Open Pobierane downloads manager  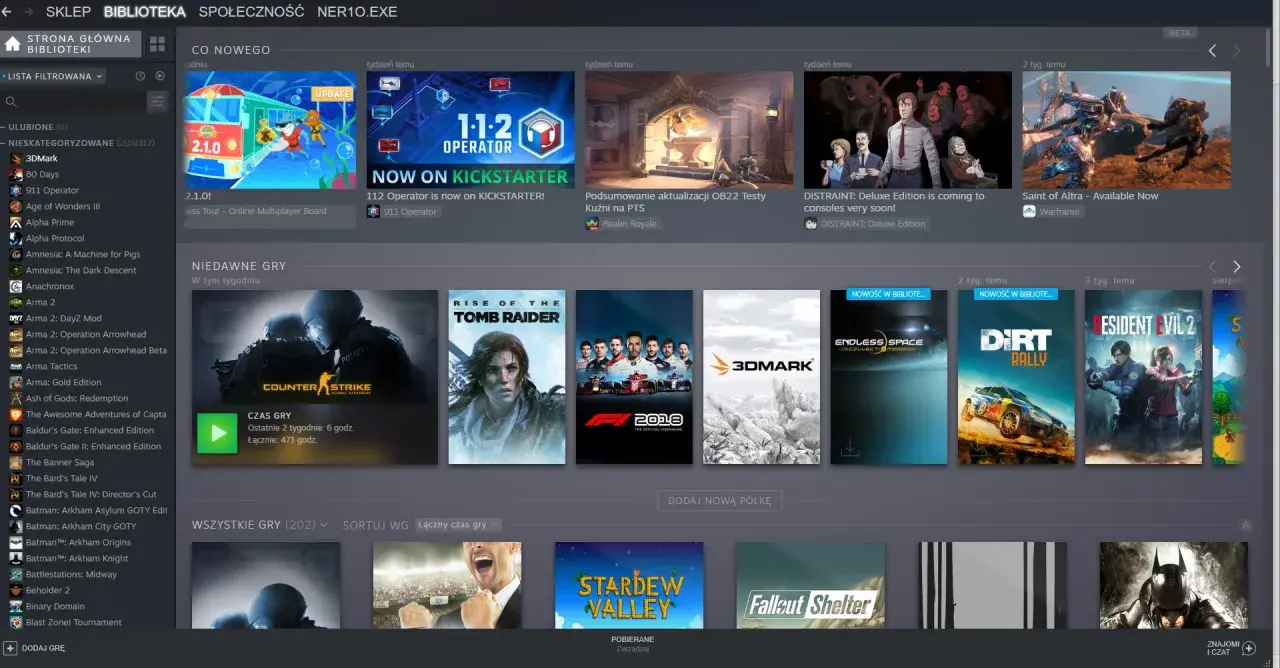632,643
